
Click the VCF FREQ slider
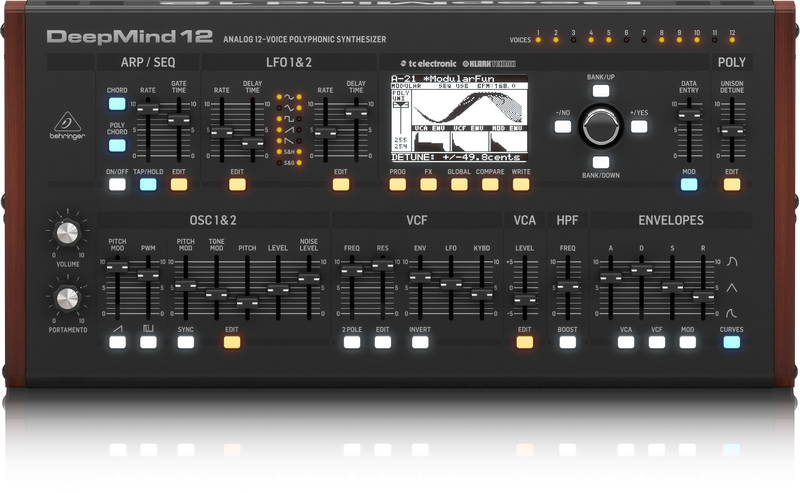click(352, 270)
